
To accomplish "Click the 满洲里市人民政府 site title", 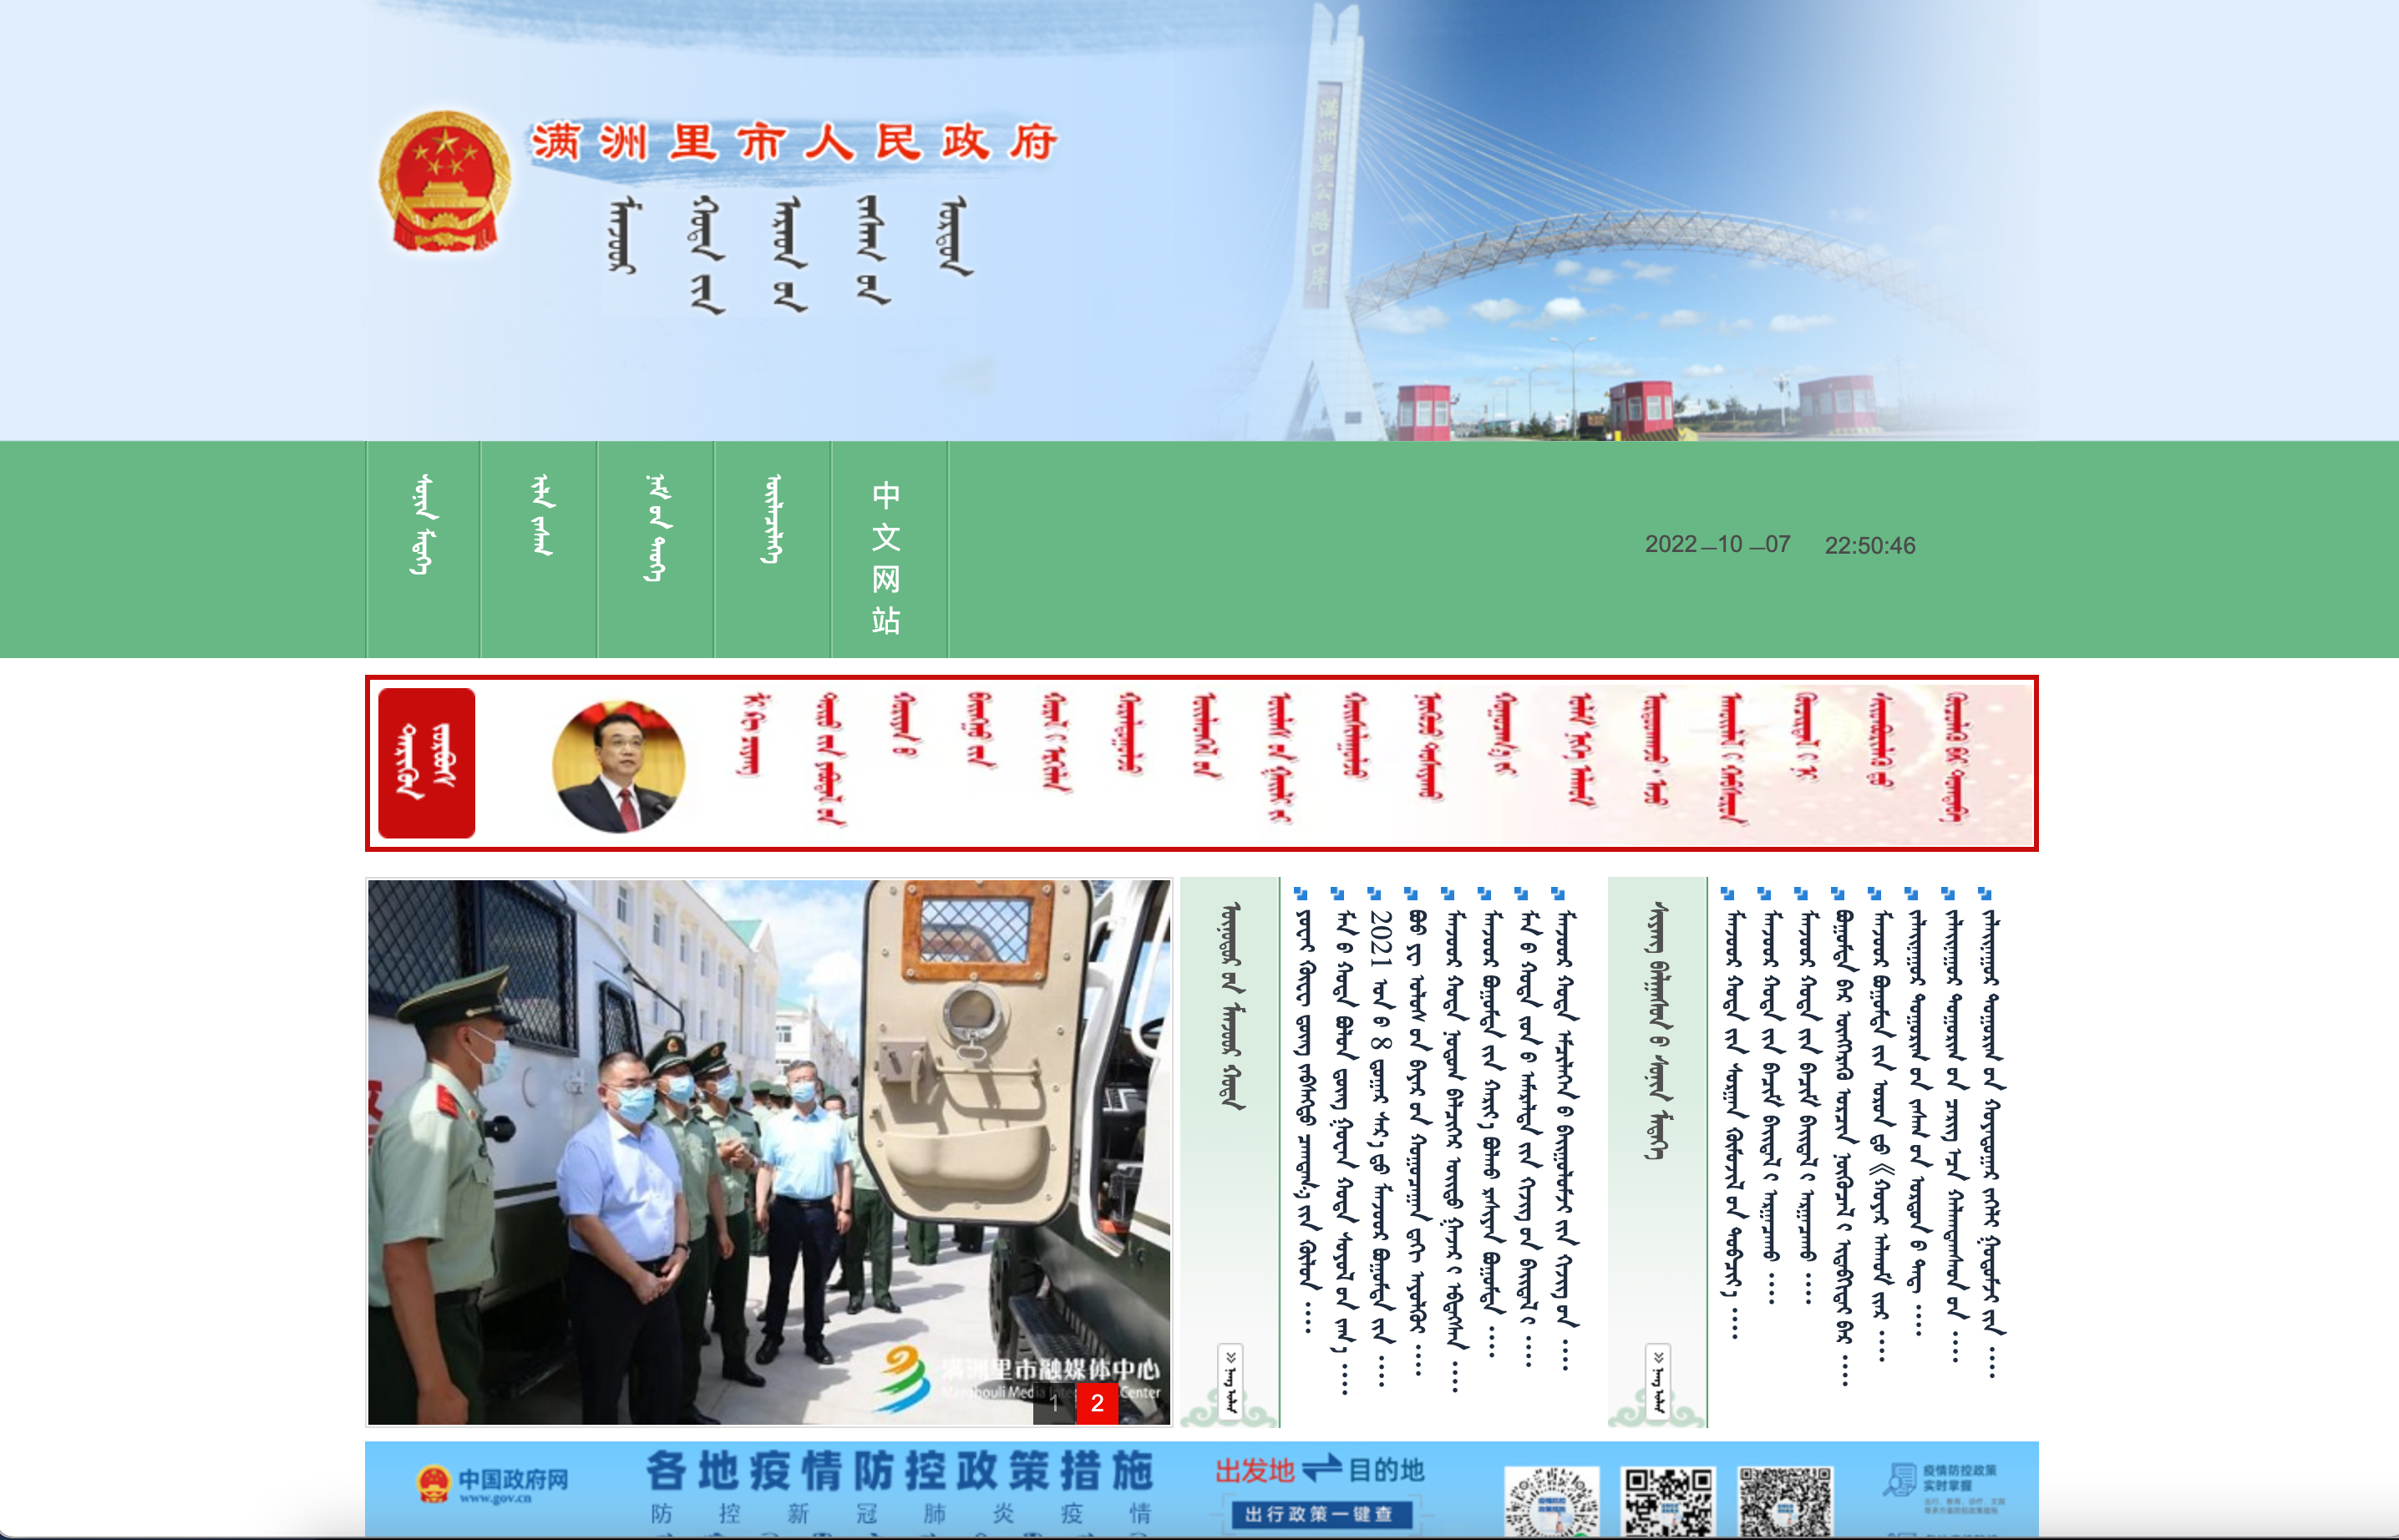I will tap(794, 142).
